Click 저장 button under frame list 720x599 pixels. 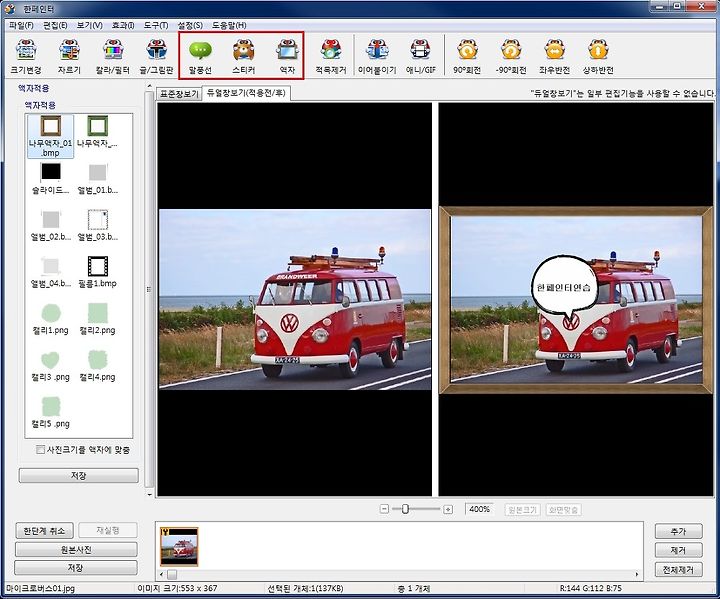pyautogui.click(x=79, y=475)
